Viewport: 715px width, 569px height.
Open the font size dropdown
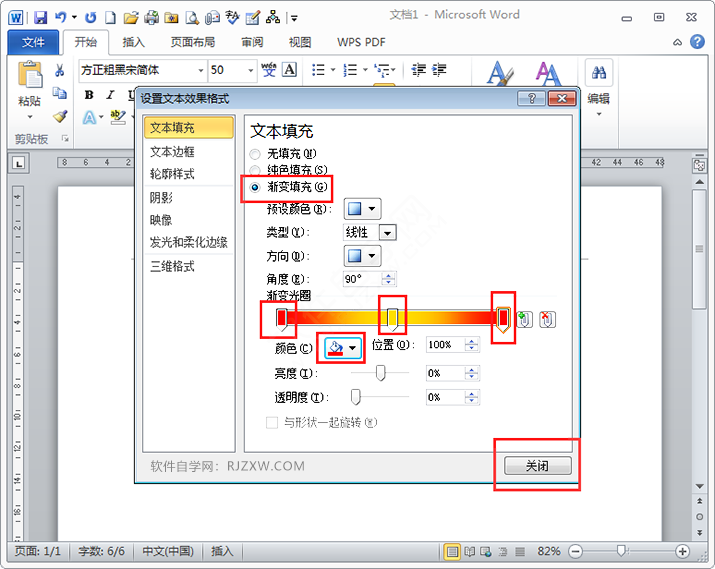(x=250, y=70)
